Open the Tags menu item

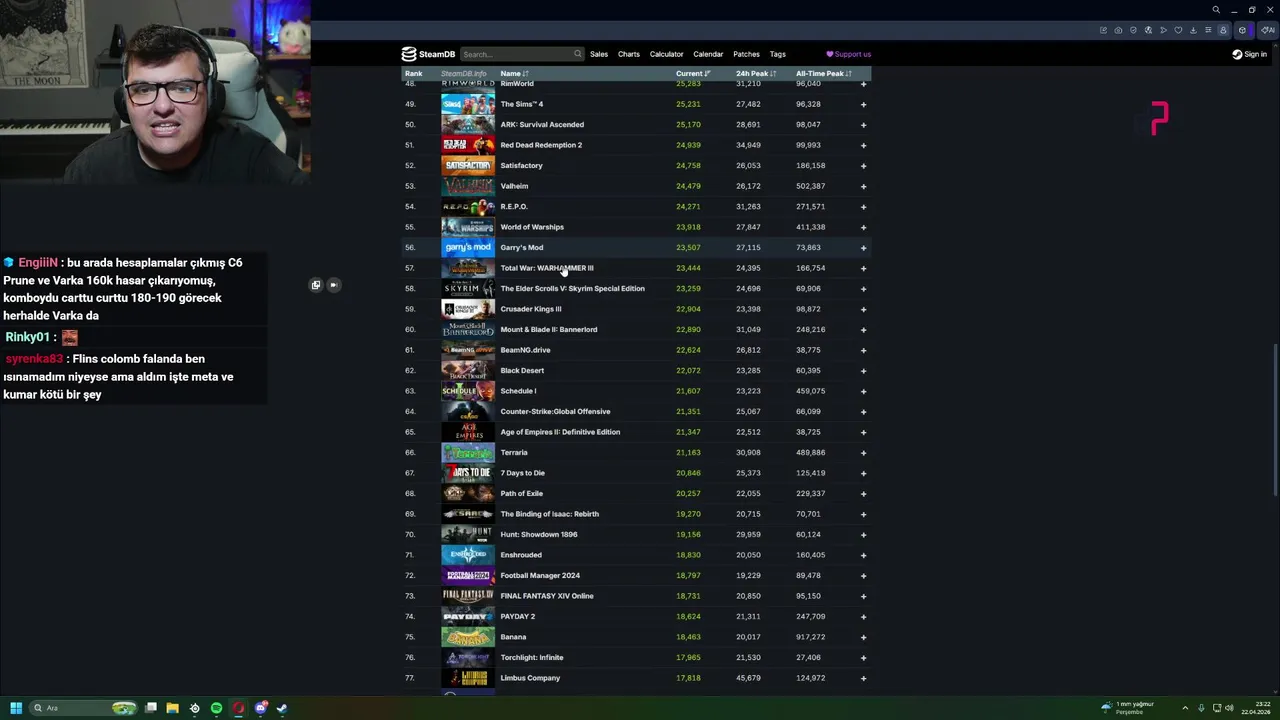(778, 54)
